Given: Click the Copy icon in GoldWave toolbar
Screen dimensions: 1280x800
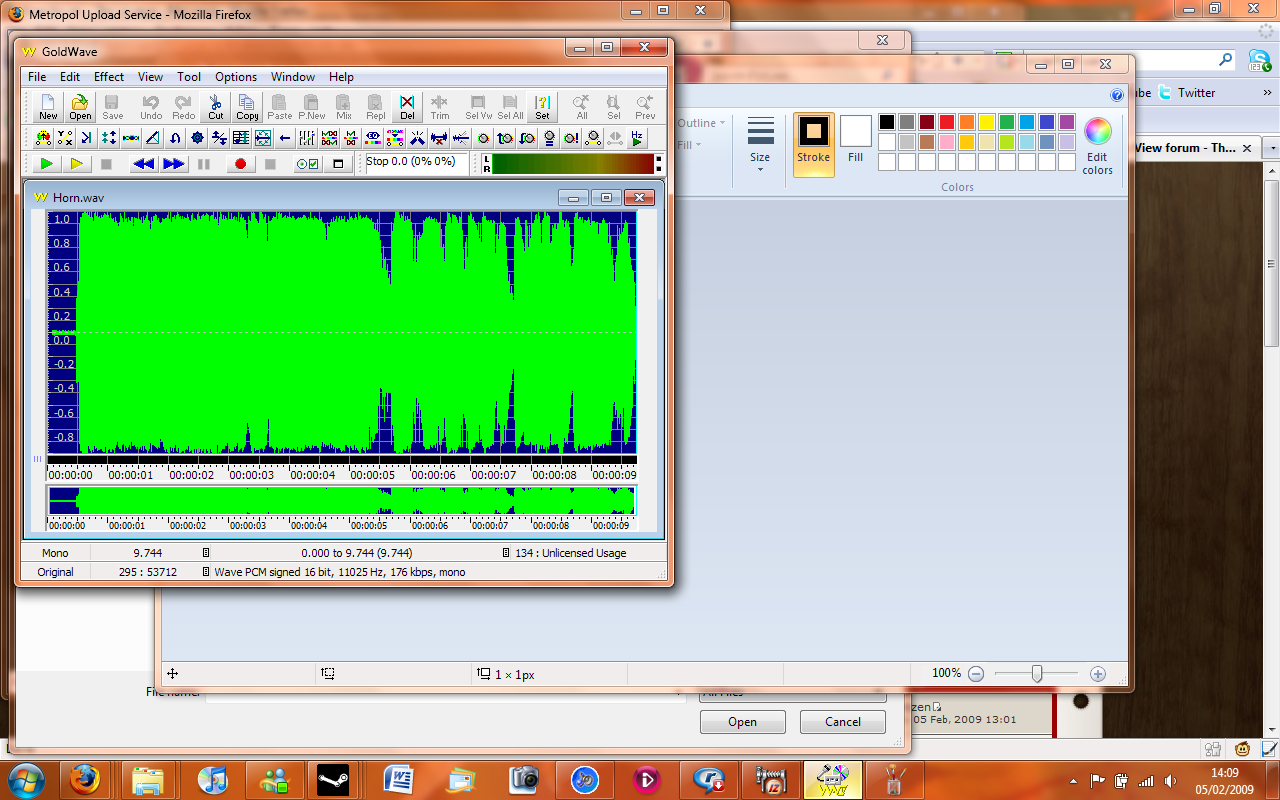Looking at the screenshot, I should pyautogui.click(x=247, y=107).
